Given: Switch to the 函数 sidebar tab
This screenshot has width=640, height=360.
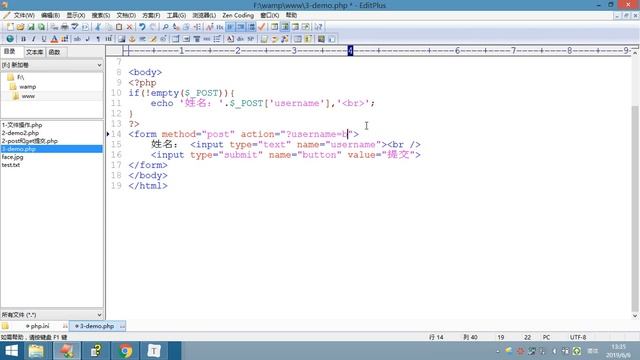Looking at the screenshot, I should pyautogui.click(x=54, y=52).
